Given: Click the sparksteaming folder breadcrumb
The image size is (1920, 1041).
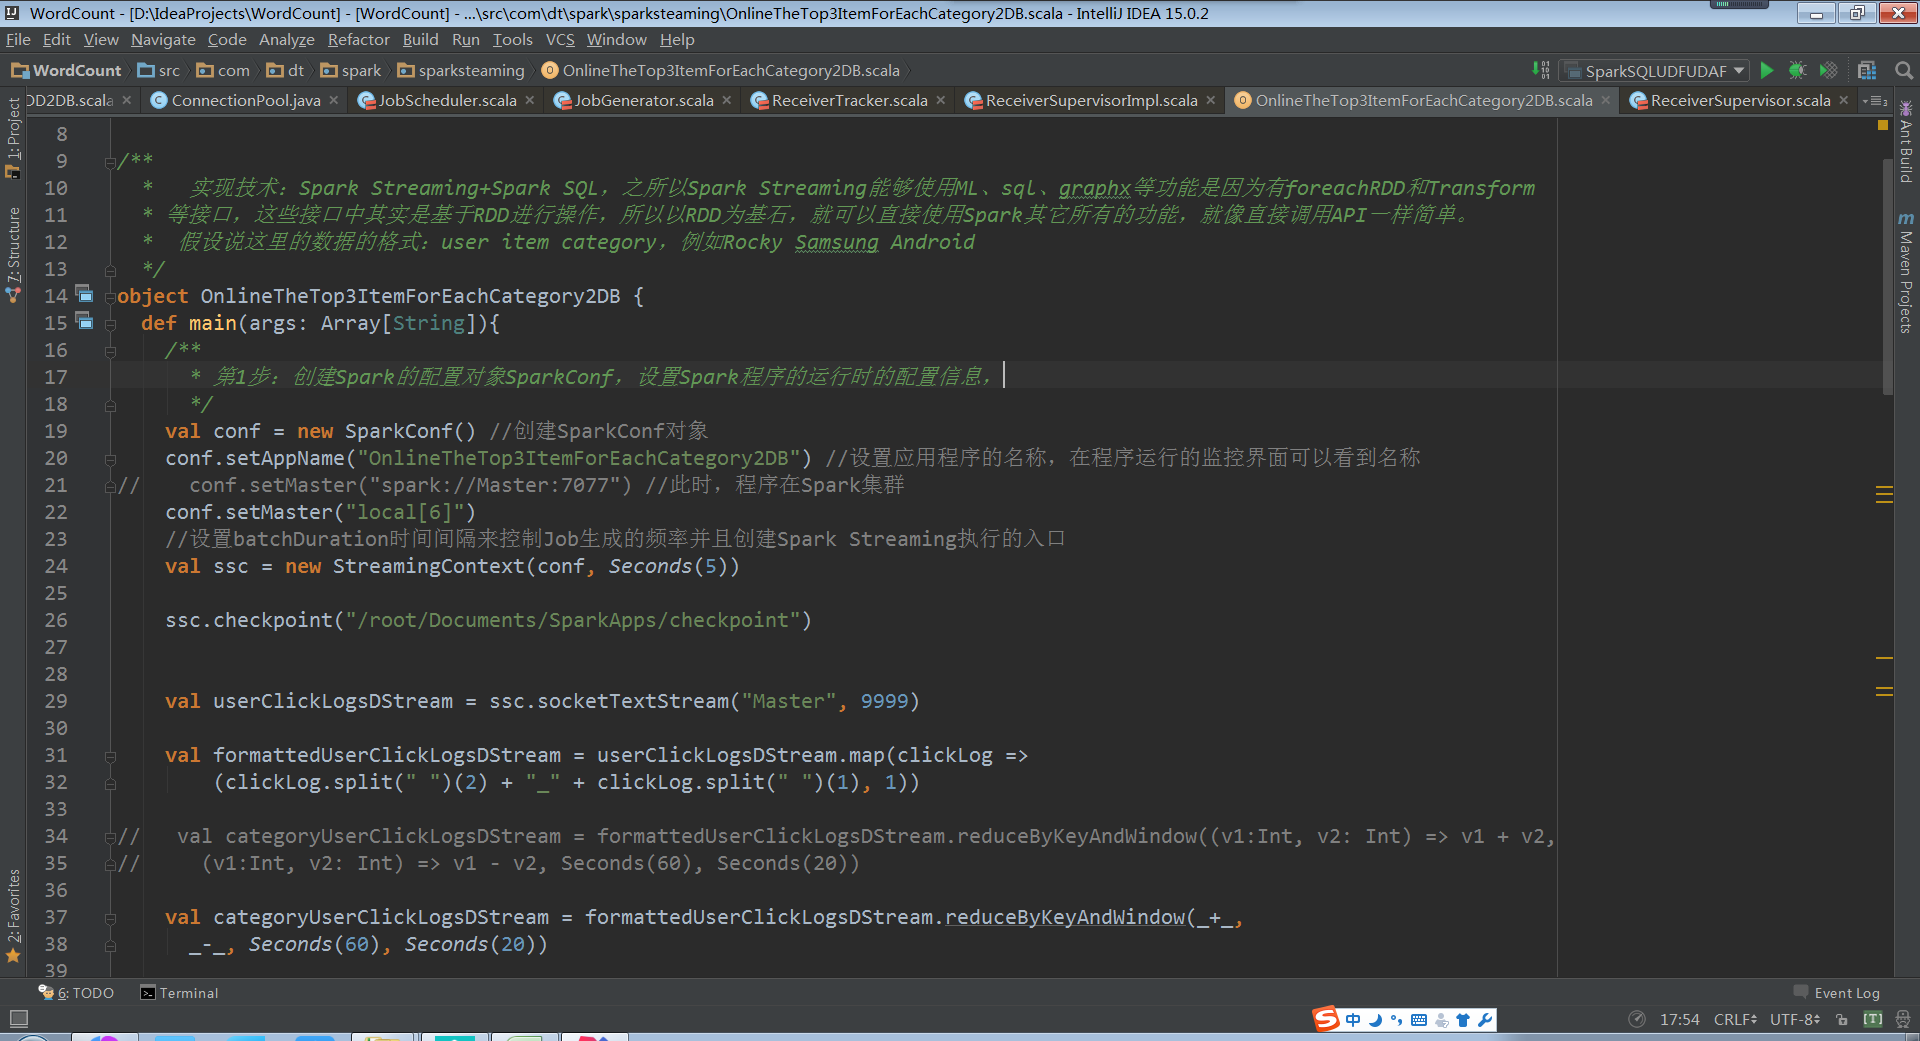Looking at the screenshot, I should pyautogui.click(x=461, y=70).
